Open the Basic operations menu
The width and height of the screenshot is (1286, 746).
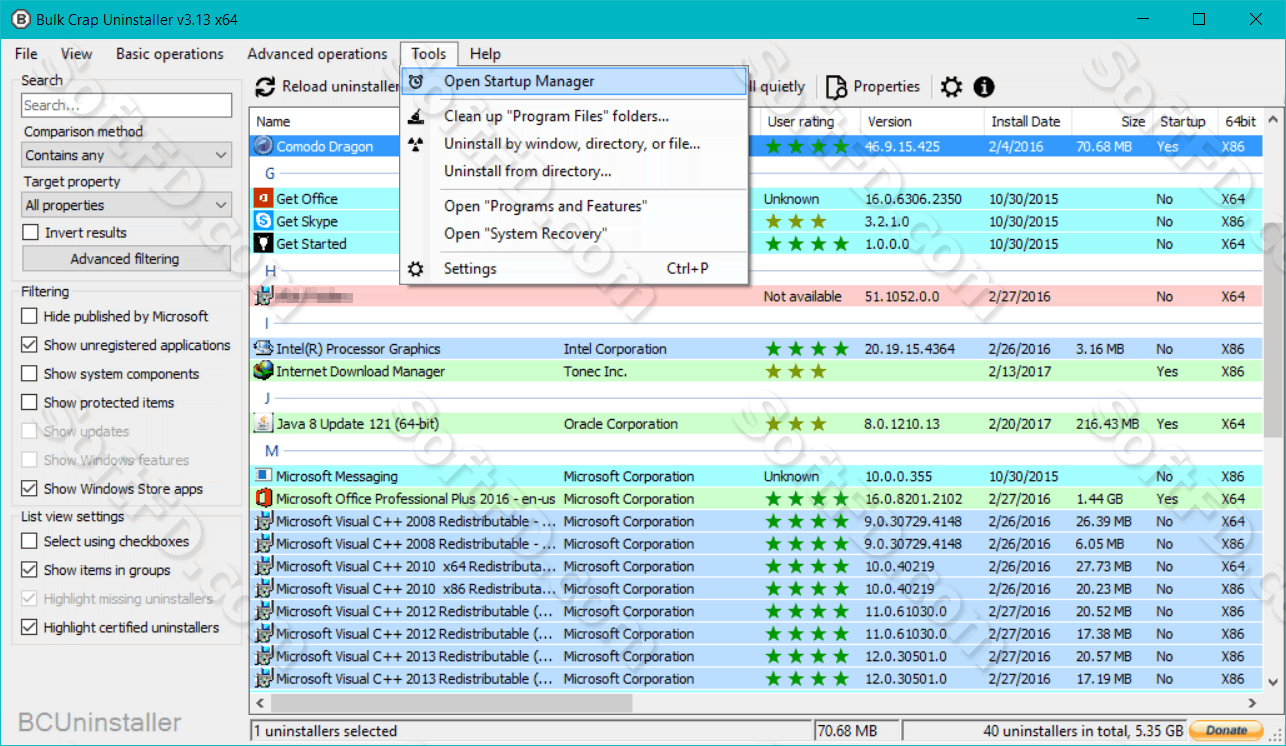(170, 54)
